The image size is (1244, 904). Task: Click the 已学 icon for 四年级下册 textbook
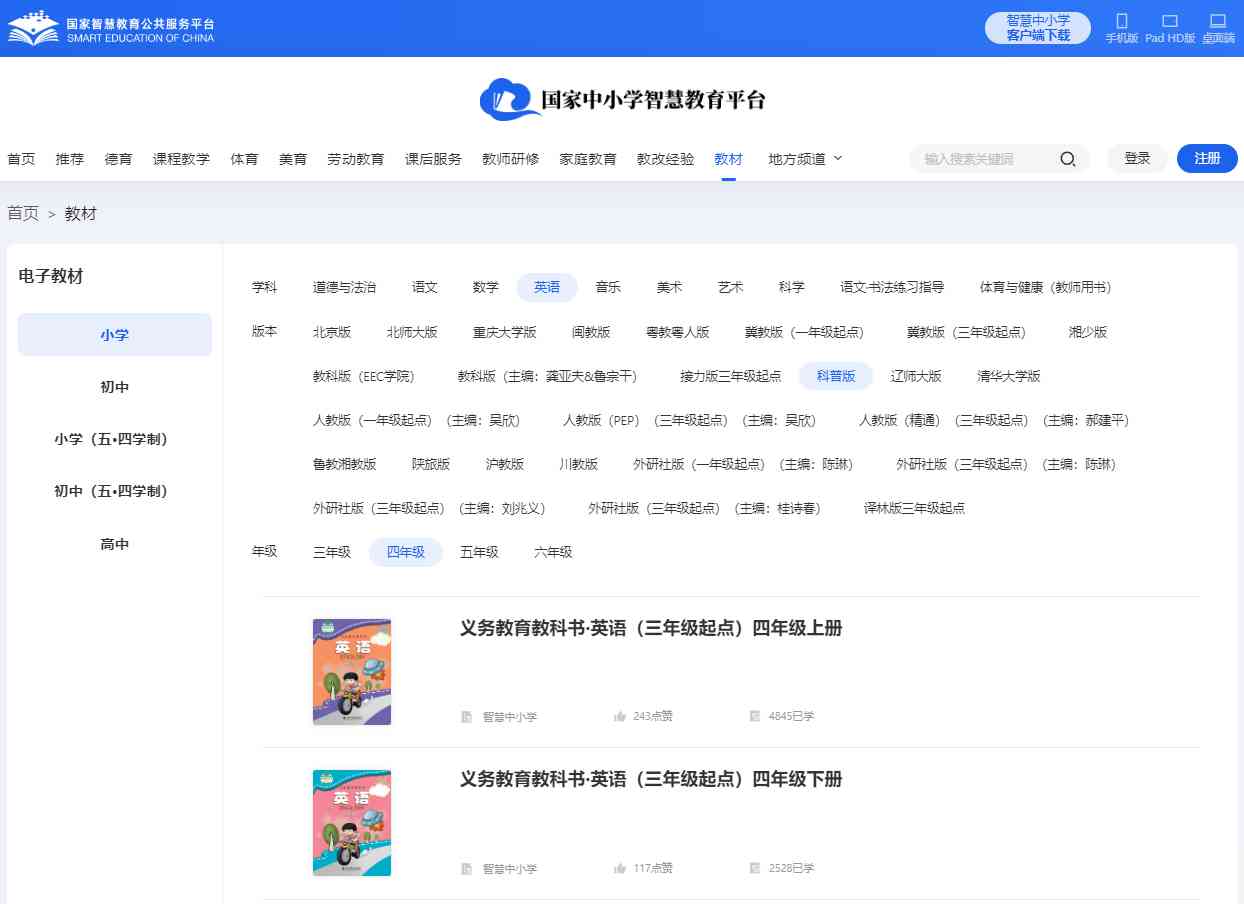click(x=755, y=868)
